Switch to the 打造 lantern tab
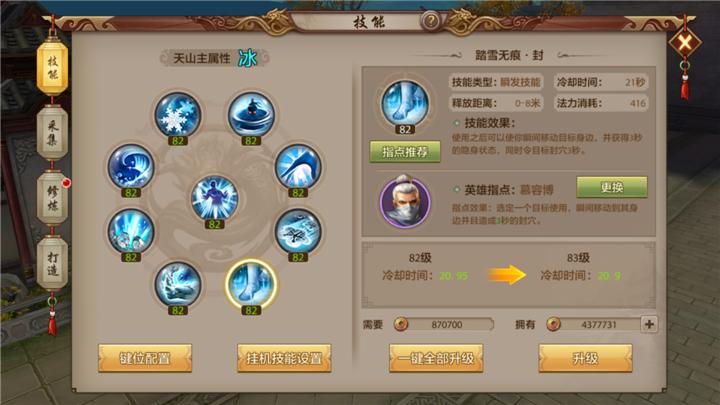The image size is (720, 405). coord(52,263)
